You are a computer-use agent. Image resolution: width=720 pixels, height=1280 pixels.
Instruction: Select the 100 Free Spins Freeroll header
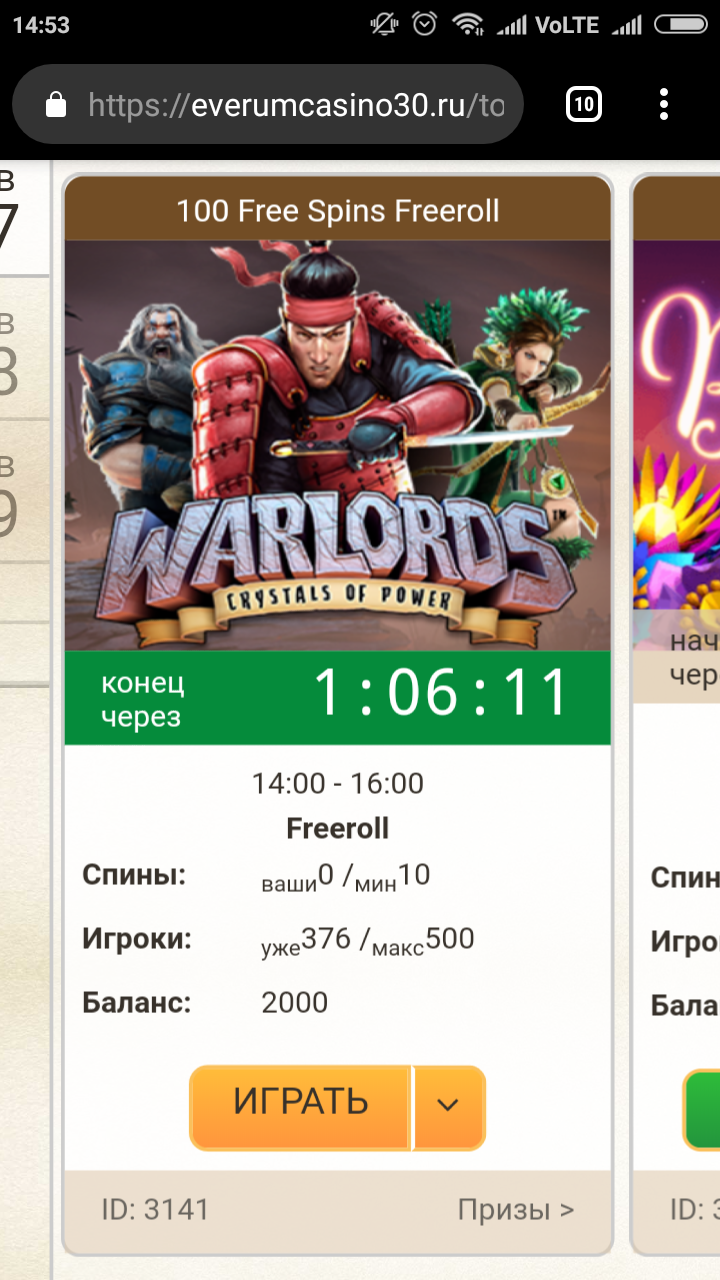338,211
